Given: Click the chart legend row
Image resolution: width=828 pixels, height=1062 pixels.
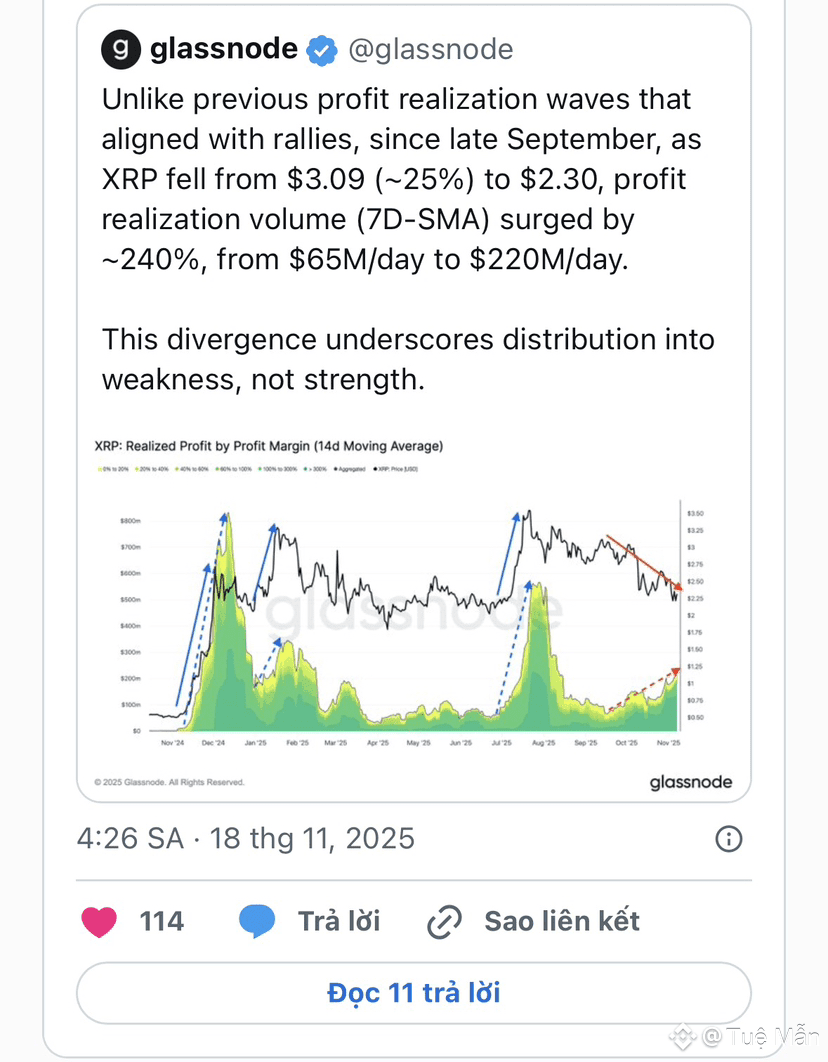Looking at the screenshot, I should click(257, 469).
